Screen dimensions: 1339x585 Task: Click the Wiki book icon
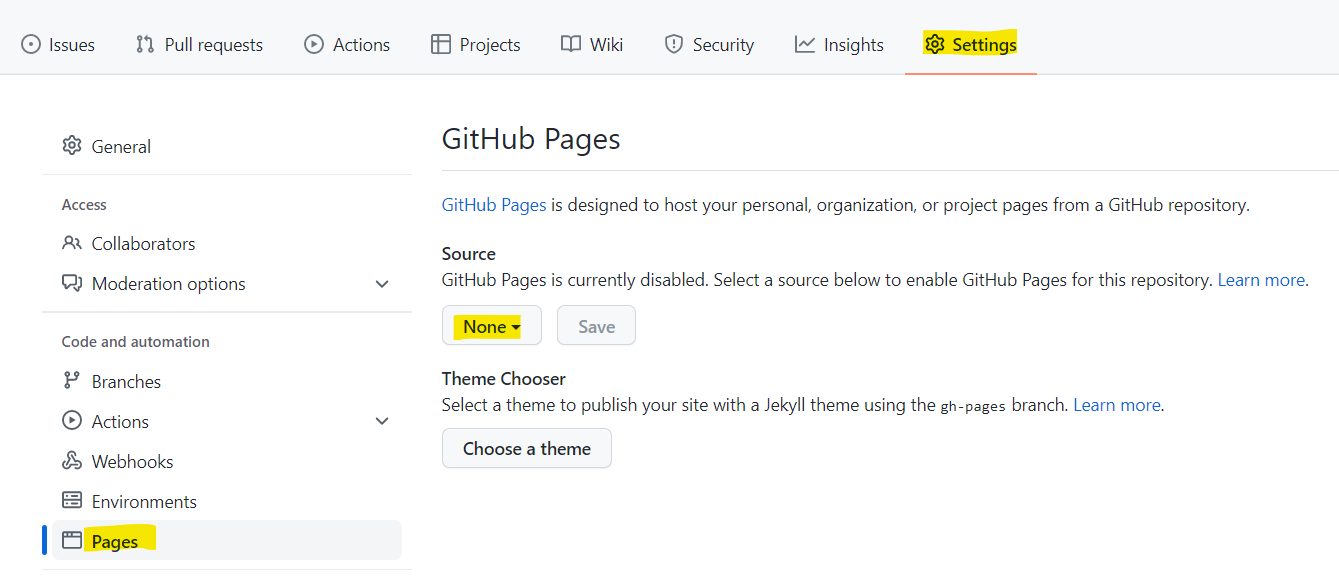pos(571,45)
